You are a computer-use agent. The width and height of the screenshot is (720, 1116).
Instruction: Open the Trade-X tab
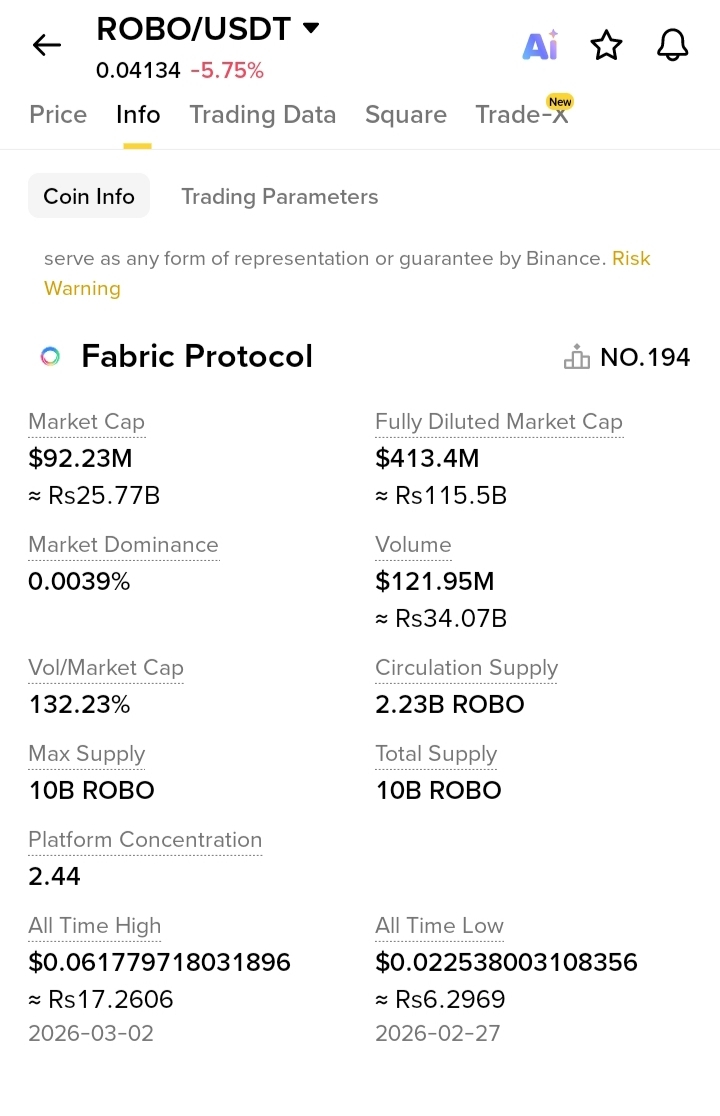[x=522, y=115]
